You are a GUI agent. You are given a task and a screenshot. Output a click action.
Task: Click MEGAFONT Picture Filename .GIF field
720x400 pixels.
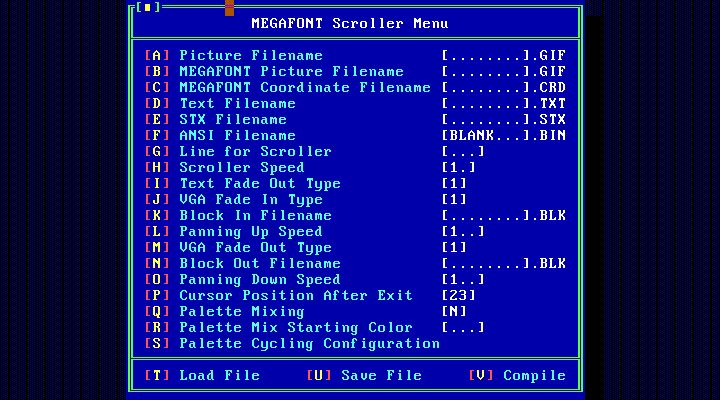point(504,72)
